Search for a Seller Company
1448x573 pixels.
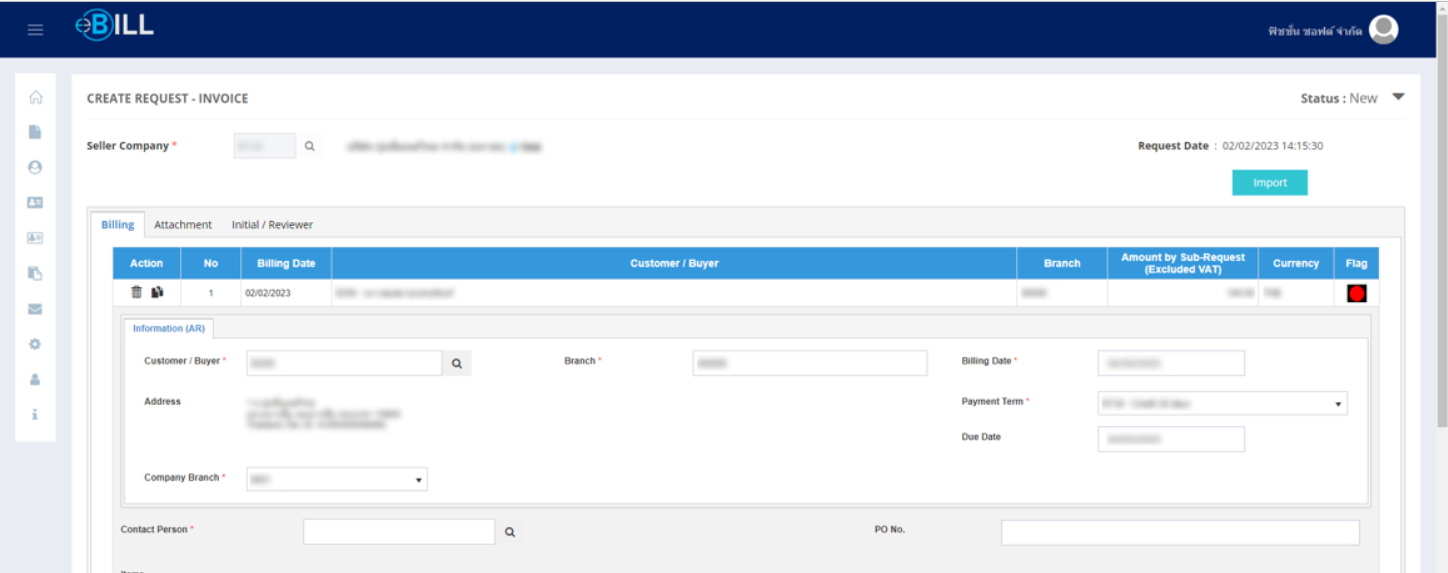tap(310, 146)
